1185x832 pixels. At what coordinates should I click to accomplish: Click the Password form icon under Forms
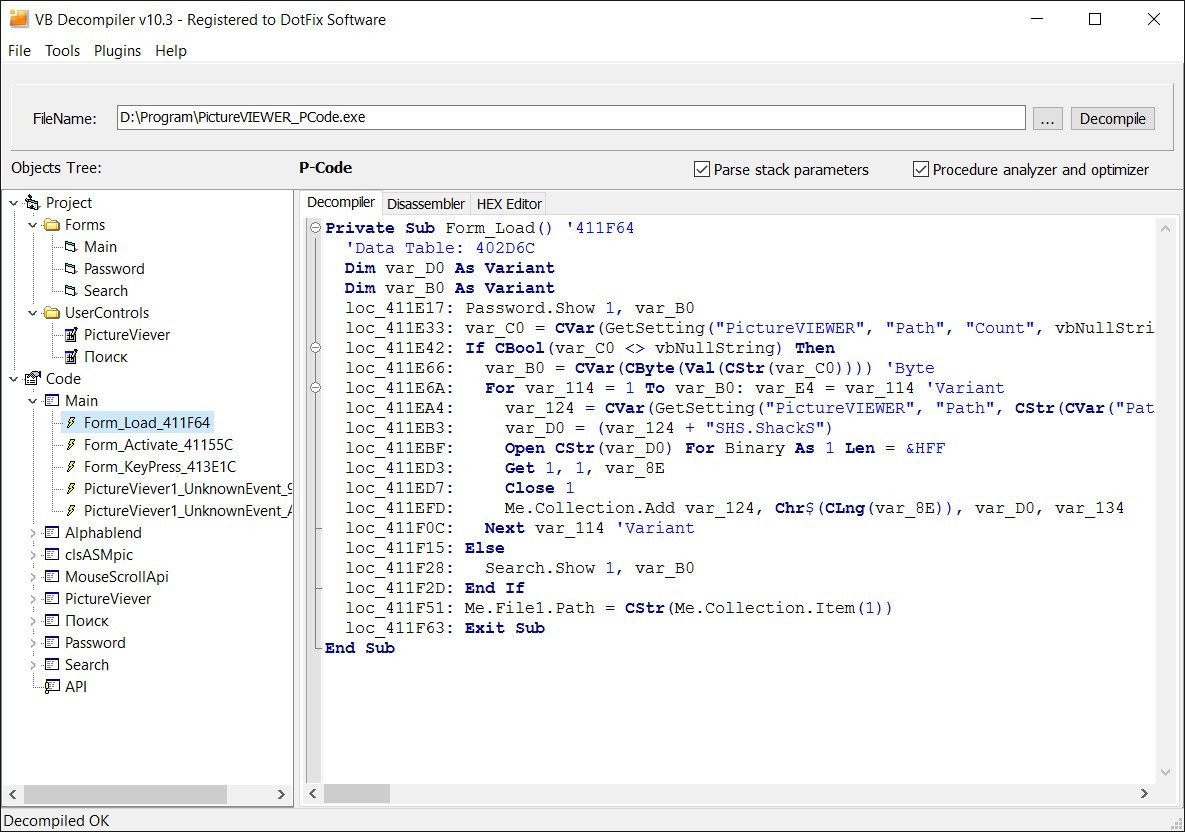click(70, 268)
